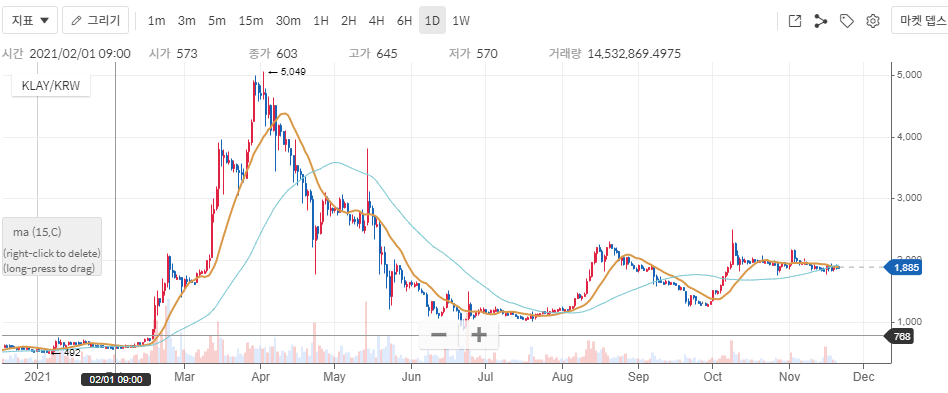Click the 저가 570 low value
The width and height of the screenshot is (948, 393).
(x=473, y=54)
